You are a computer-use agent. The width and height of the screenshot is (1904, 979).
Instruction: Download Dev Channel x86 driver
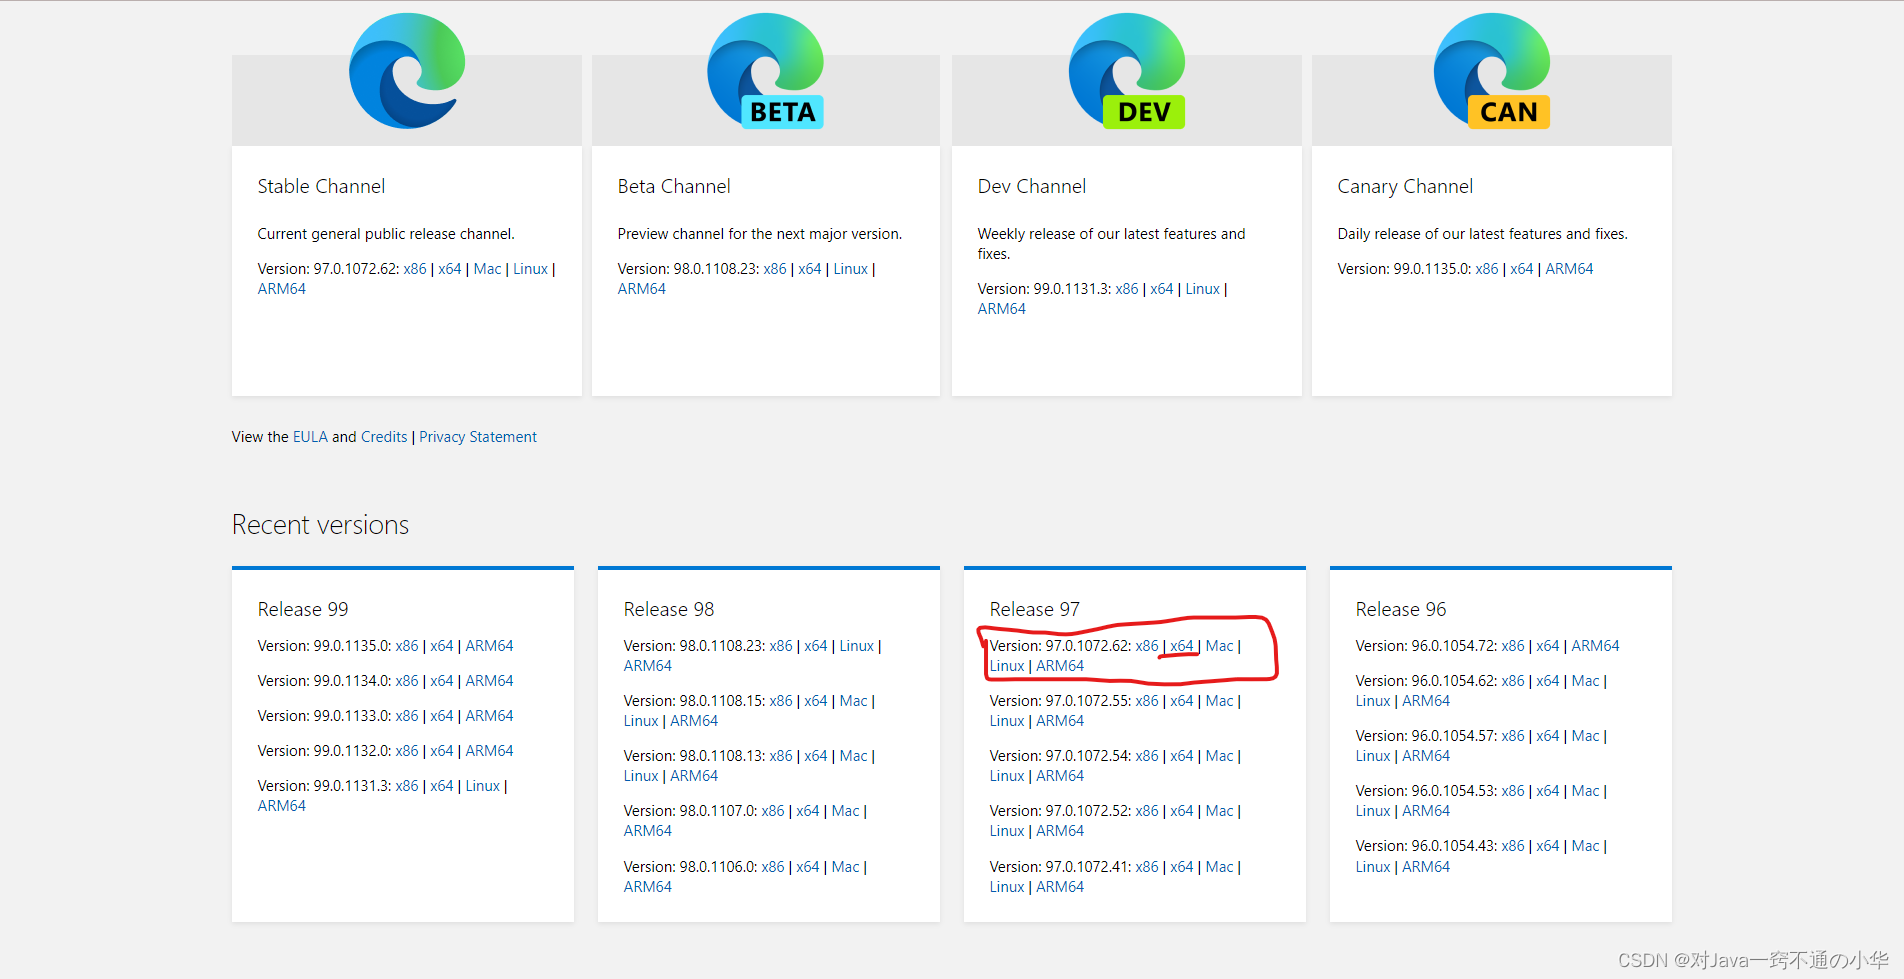click(x=1127, y=289)
